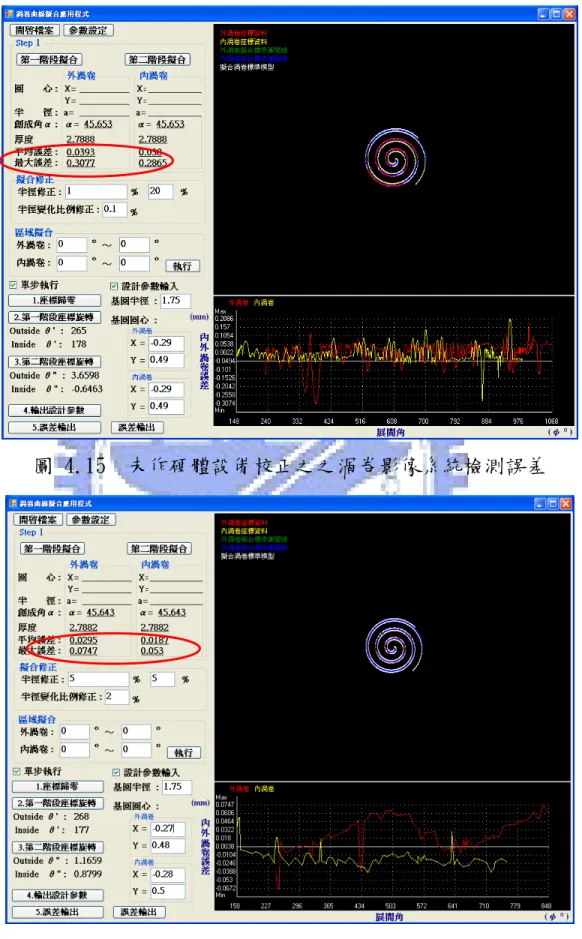Viewport: 582px width, 939px height.
Task: Click 第二階段擬合 in the upper window
Action: tap(157, 59)
